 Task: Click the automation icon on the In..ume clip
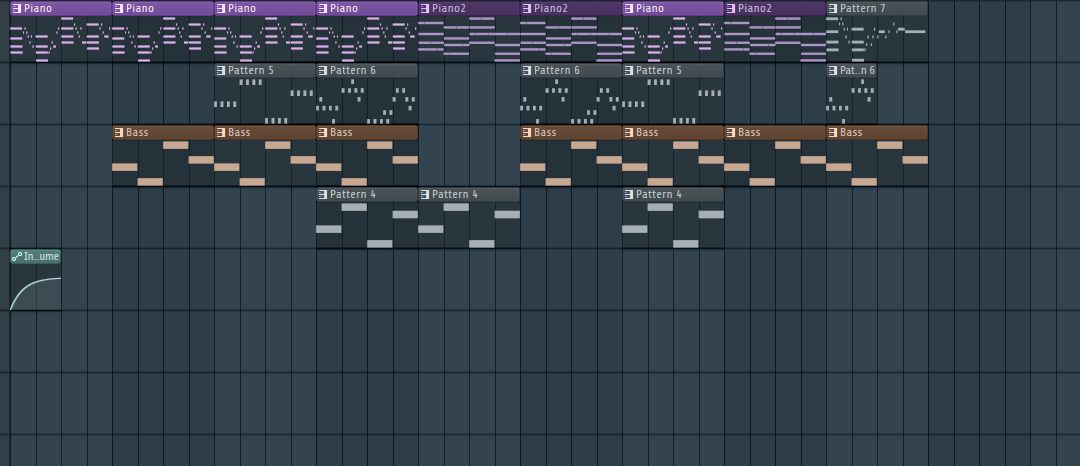point(17,257)
